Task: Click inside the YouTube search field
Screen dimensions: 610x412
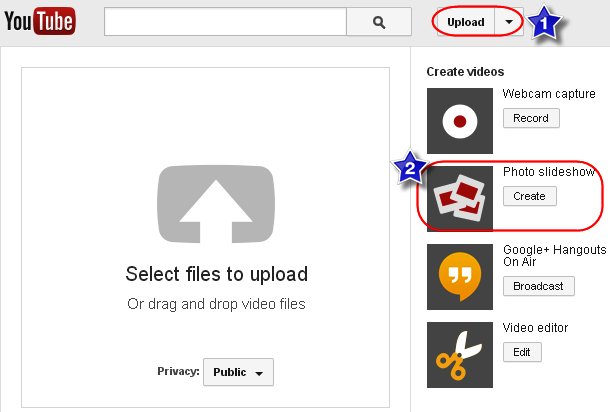Action: 225,22
